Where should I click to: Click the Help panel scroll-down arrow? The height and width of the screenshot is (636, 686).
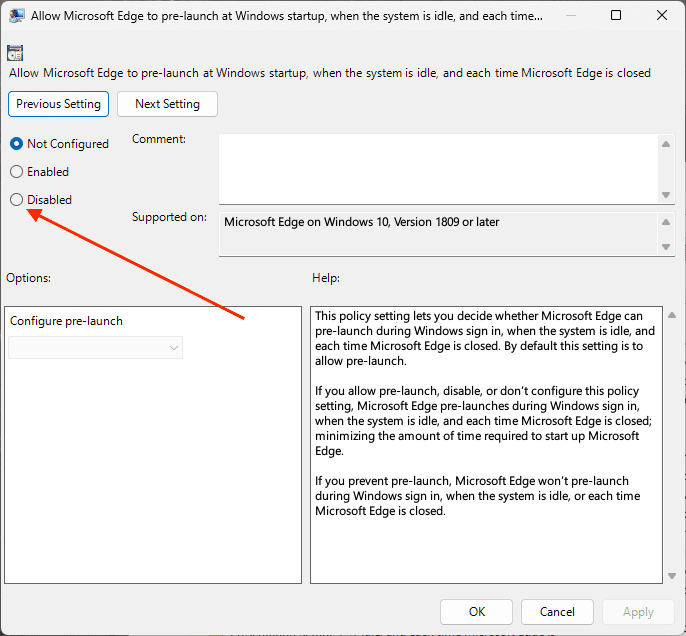[672, 576]
